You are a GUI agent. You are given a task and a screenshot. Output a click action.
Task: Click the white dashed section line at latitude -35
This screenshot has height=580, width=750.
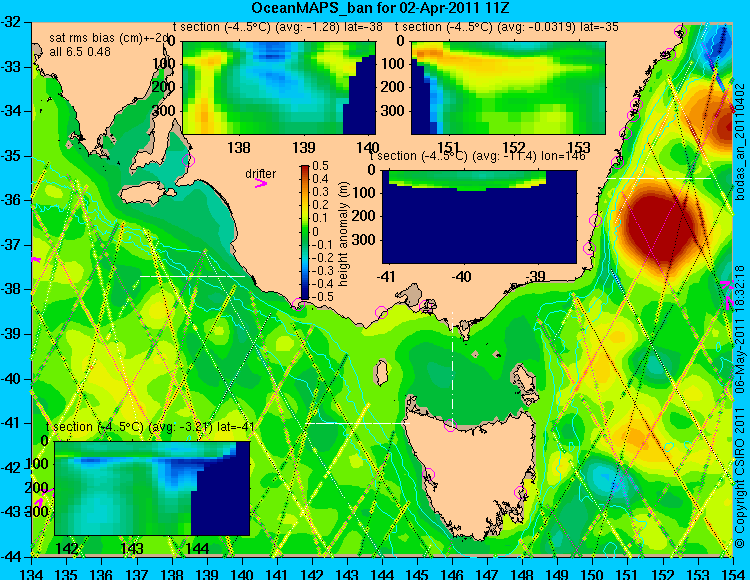point(659,178)
